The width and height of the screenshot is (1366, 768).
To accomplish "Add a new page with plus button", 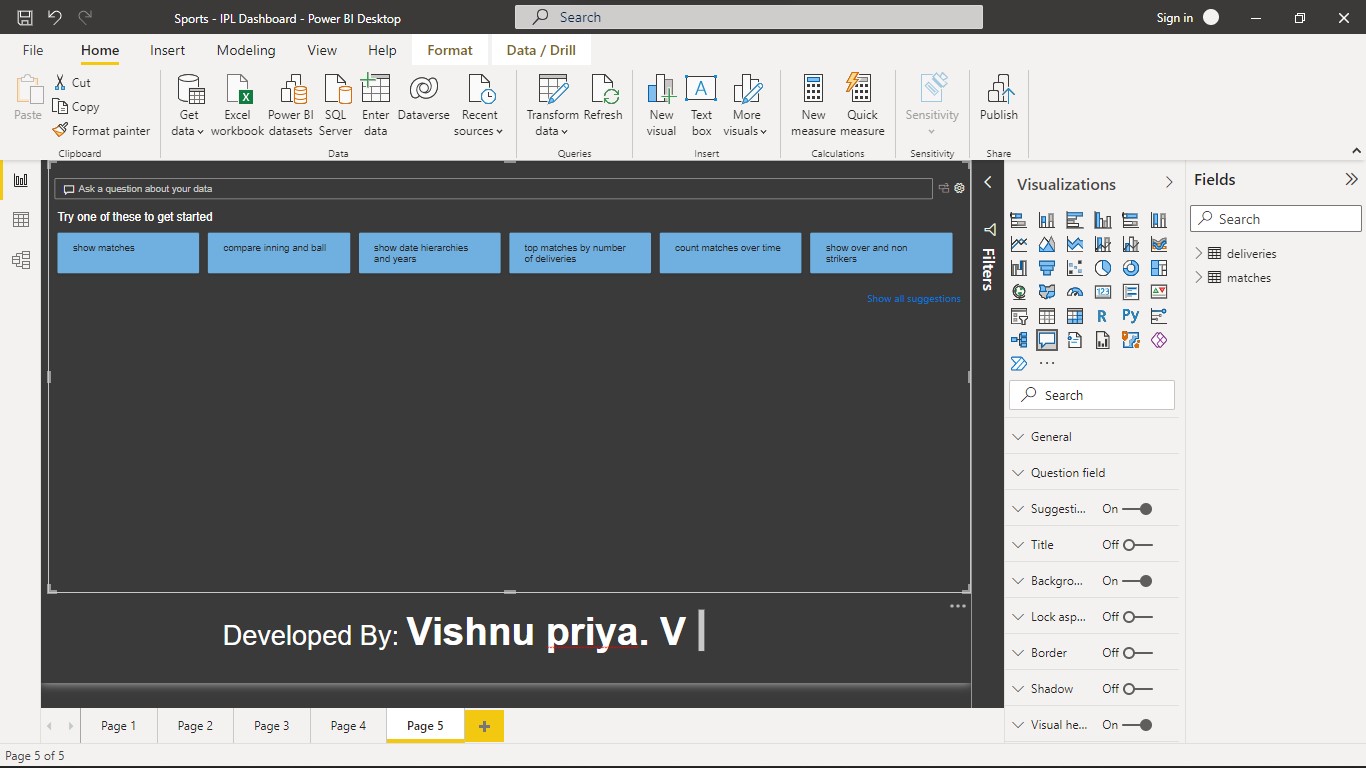I will pos(484,726).
